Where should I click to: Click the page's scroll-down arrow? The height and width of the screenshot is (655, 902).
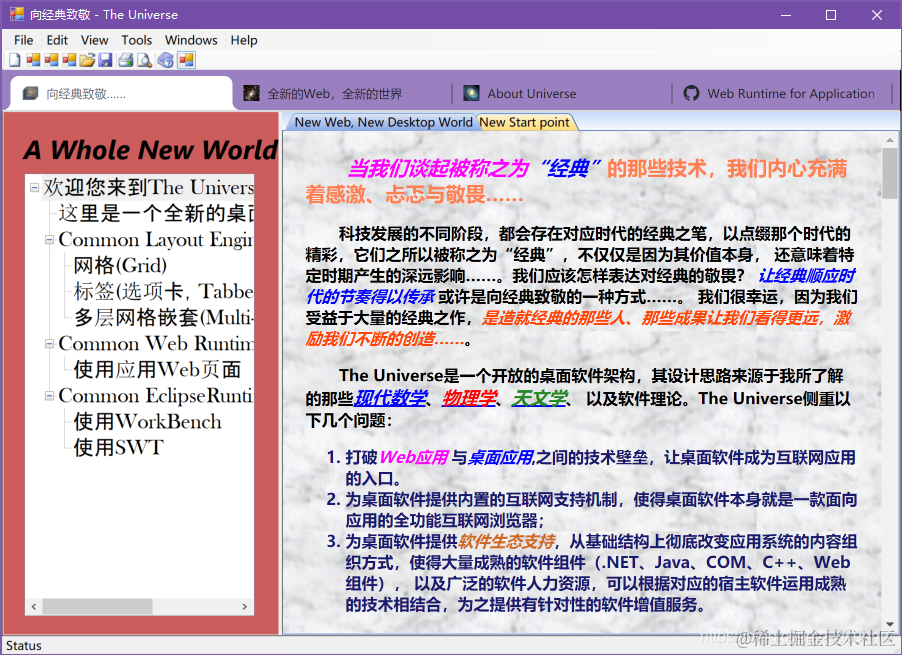[889, 625]
